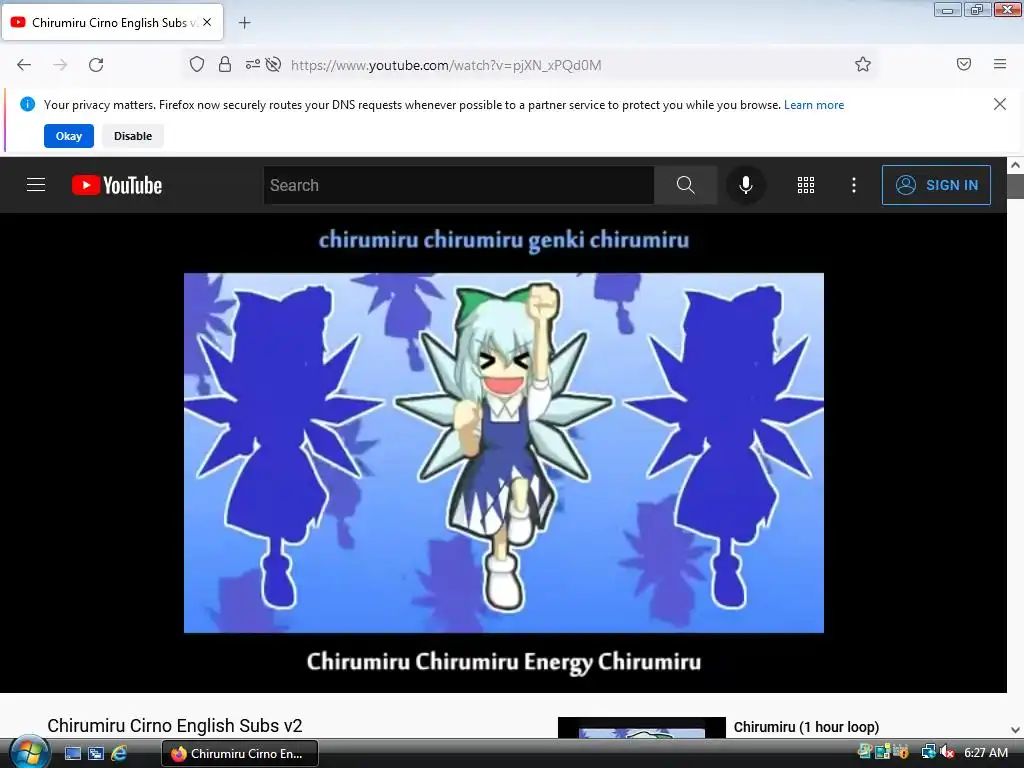
Task: Click the page scrollbar down arrow
Action: [1016, 730]
